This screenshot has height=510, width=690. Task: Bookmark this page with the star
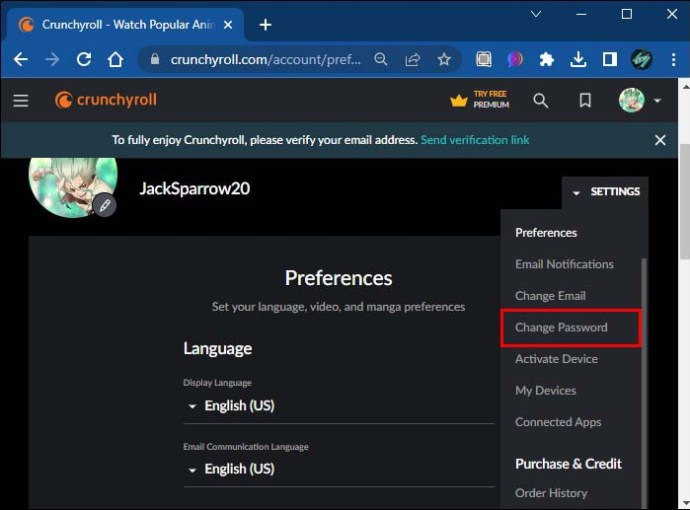click(x=444, y=59)
